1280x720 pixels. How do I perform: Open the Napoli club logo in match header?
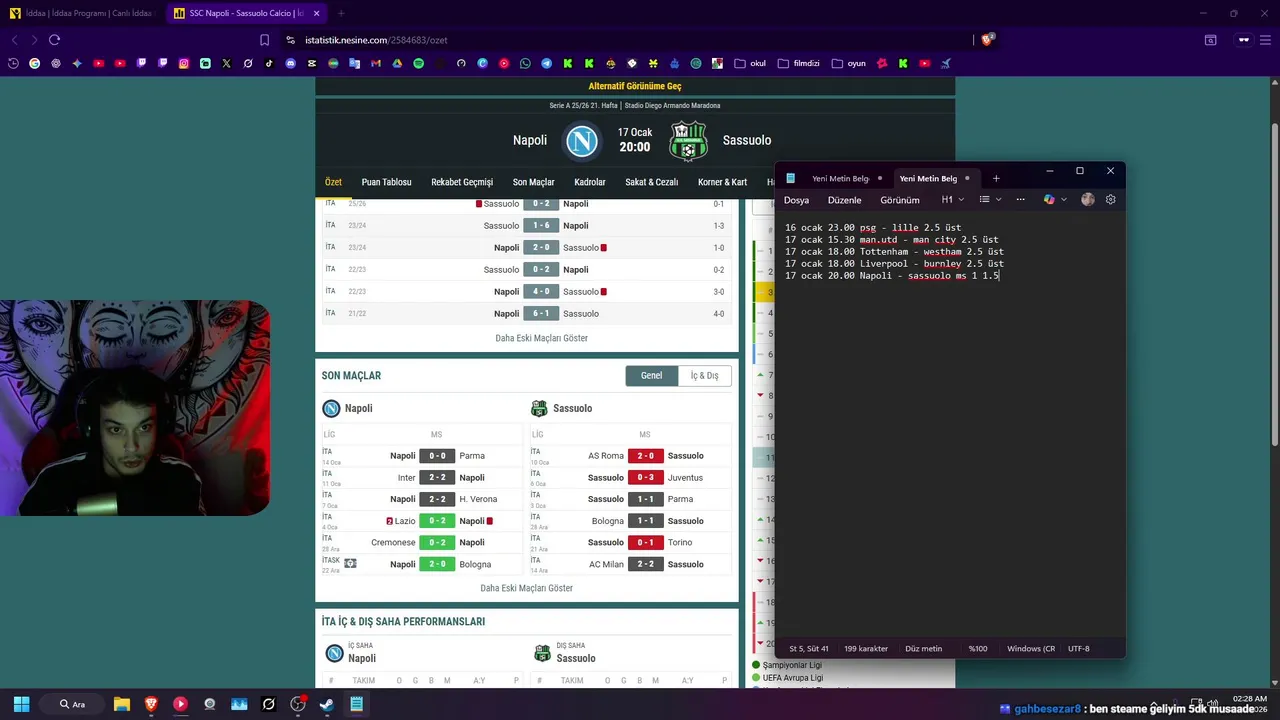point(582,141)
